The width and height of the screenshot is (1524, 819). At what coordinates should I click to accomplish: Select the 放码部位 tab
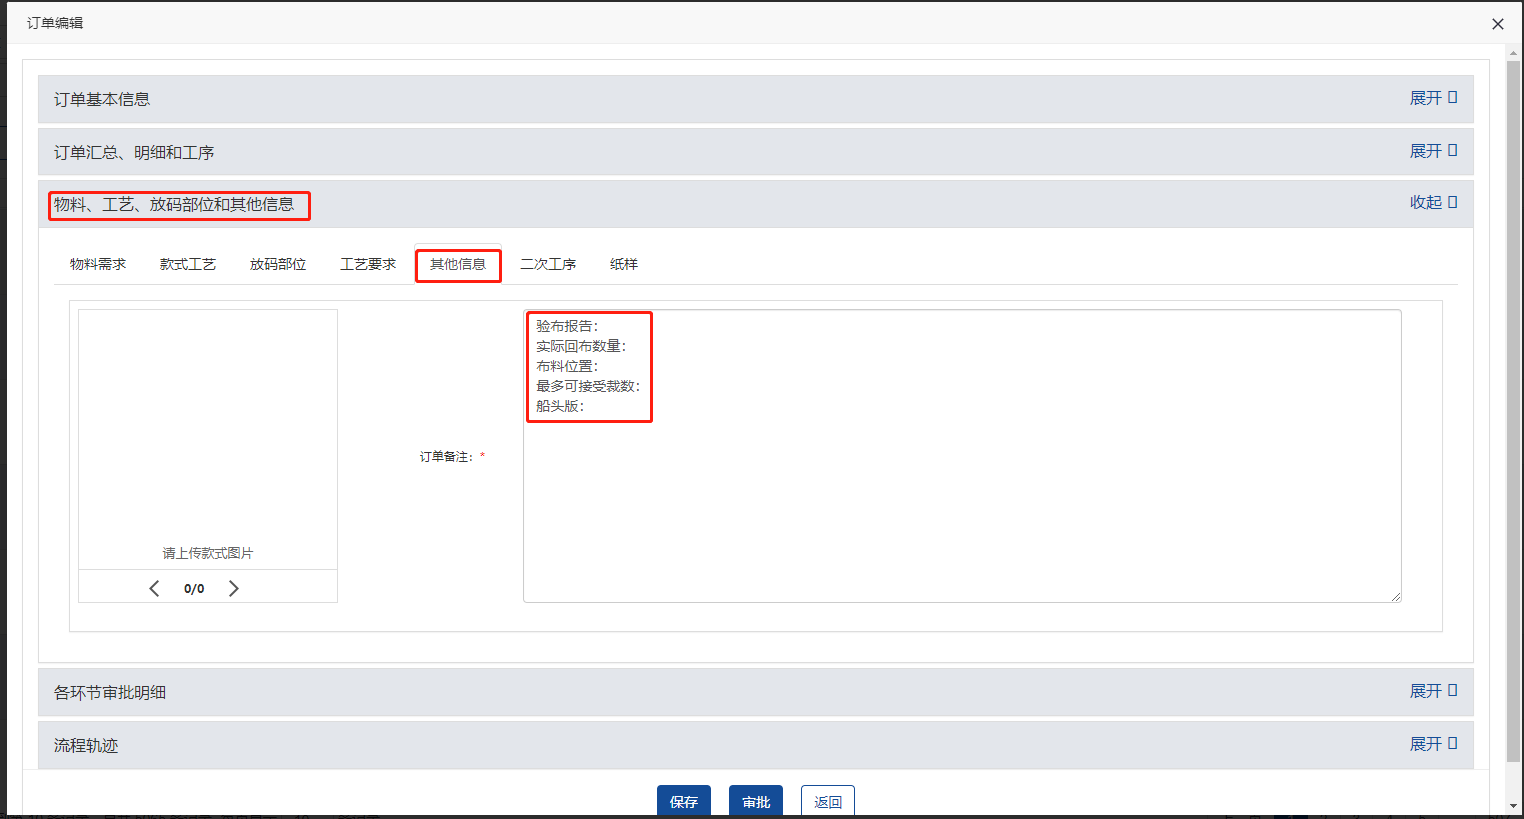[278, 264]
